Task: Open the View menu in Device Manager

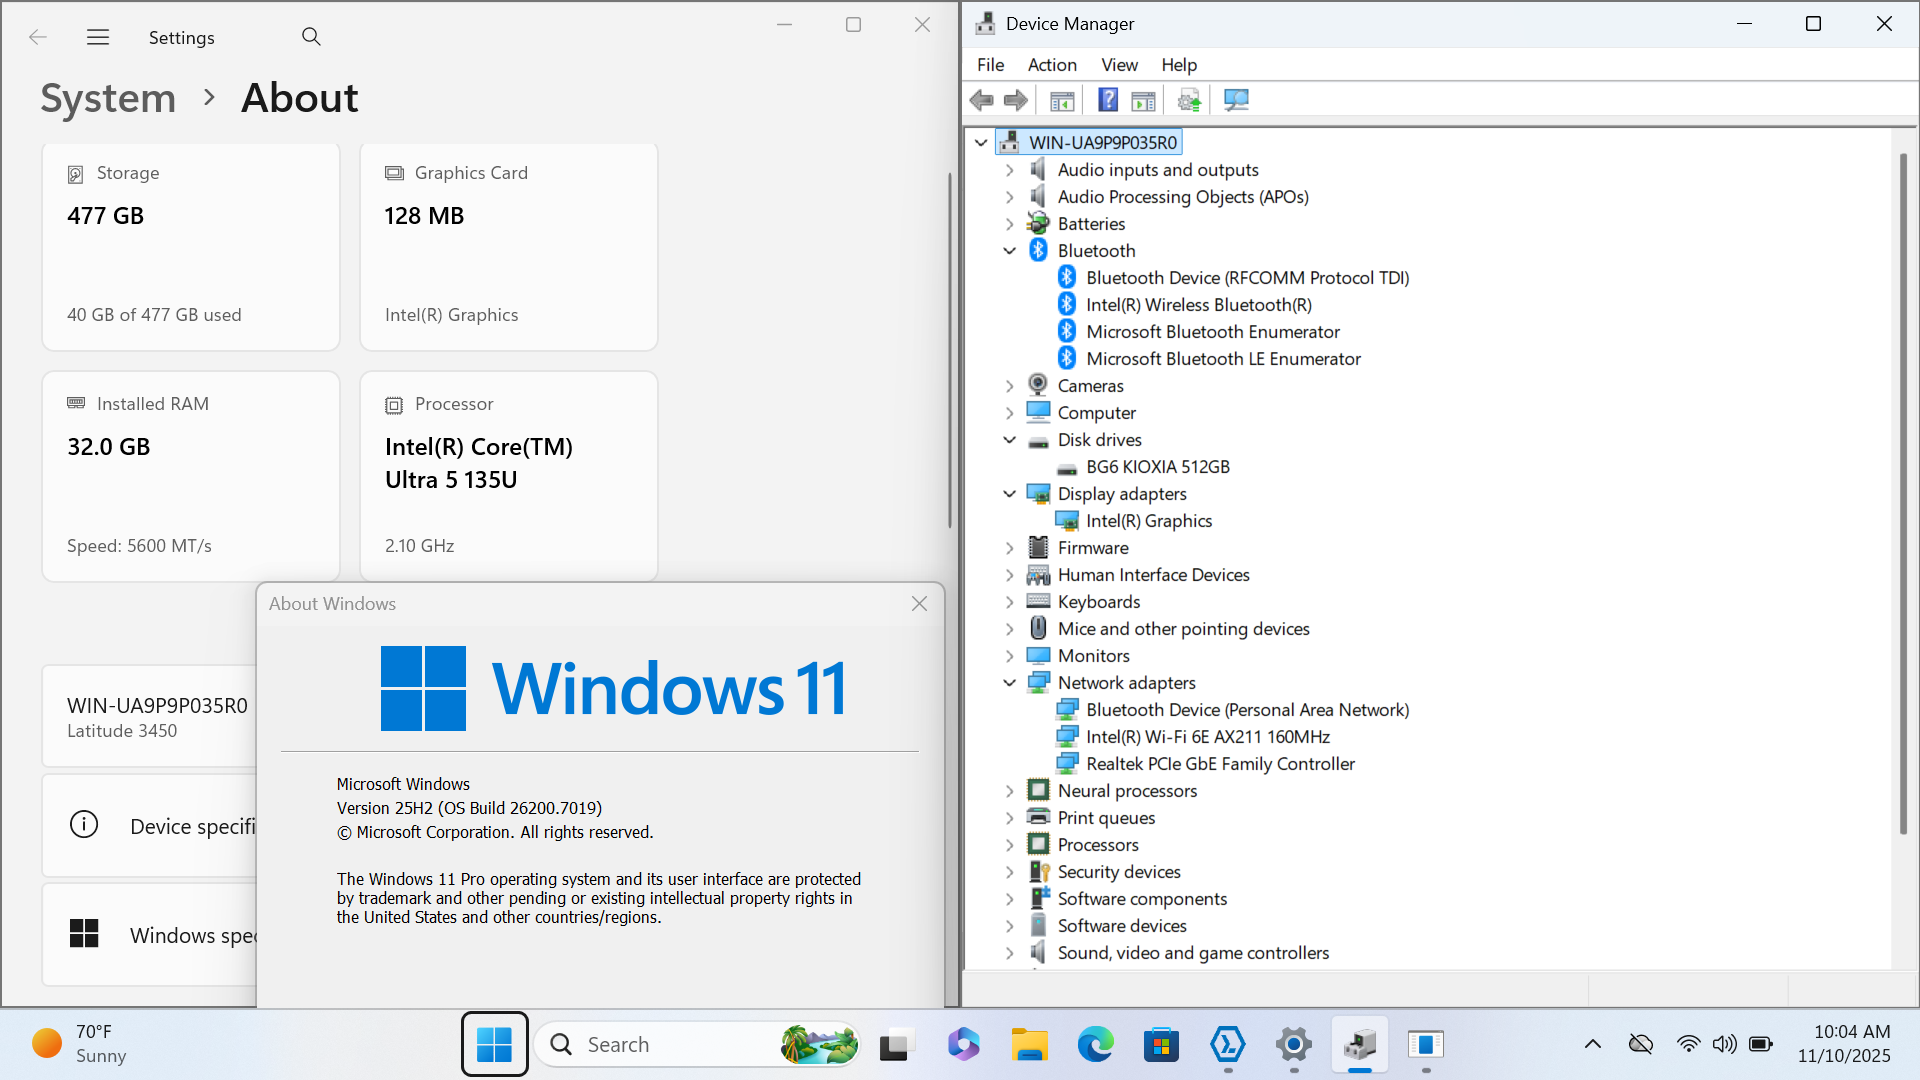Action: (1119, 65)
